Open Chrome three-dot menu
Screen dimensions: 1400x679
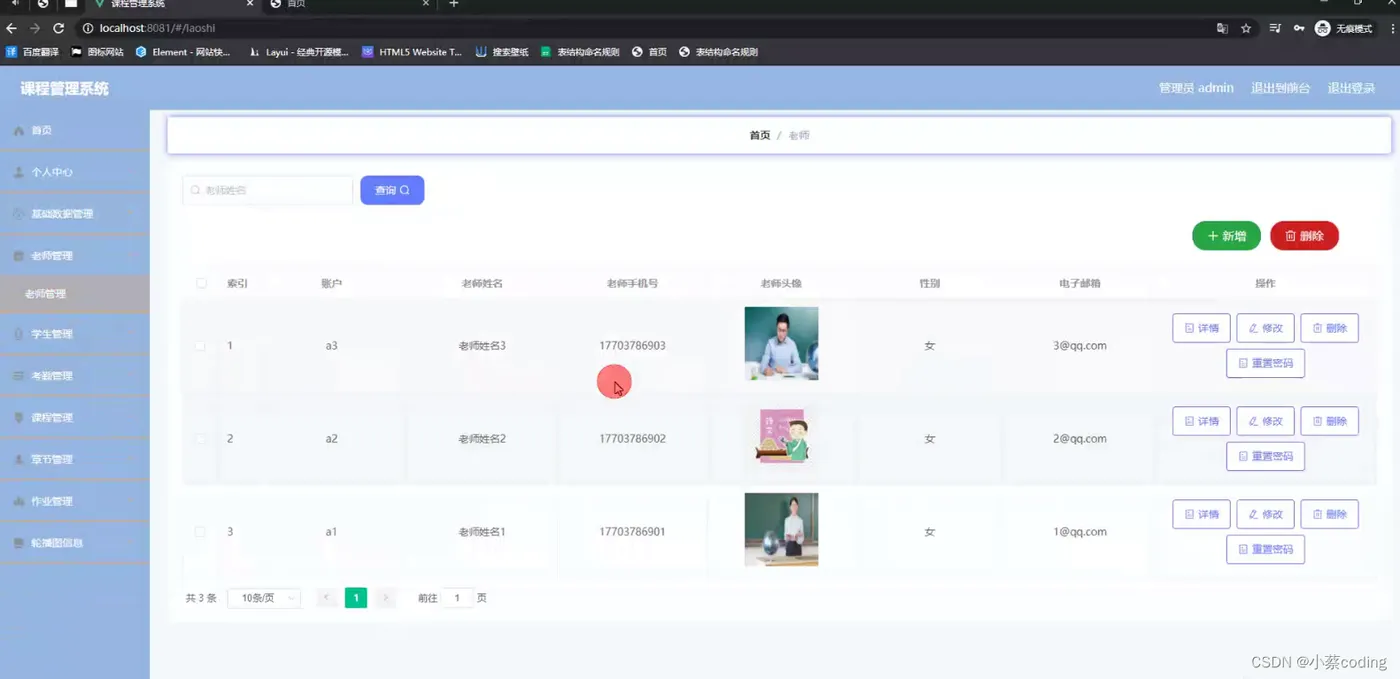(x=1392, y=28)
